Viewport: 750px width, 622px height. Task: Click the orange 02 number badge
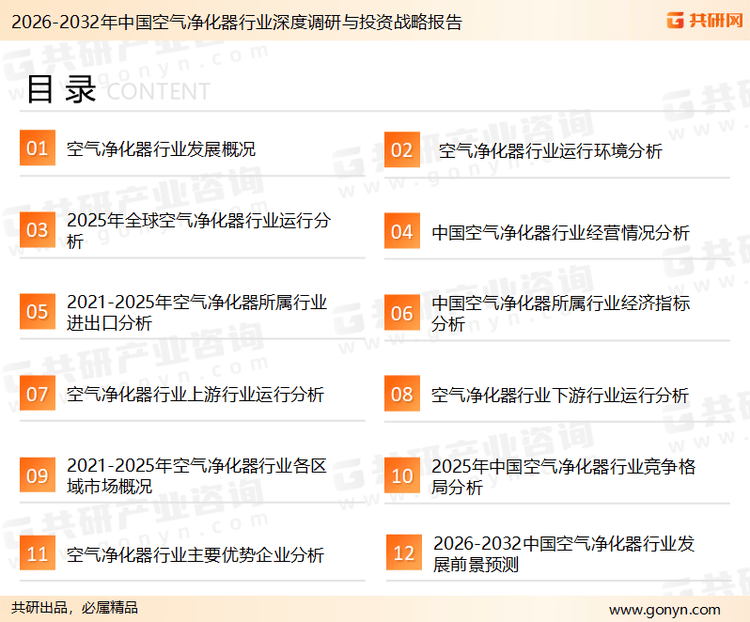[x=401, y=150]
